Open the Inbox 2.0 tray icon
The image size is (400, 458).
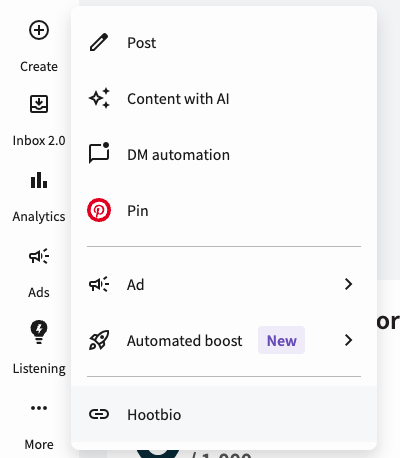pos(39,104)
